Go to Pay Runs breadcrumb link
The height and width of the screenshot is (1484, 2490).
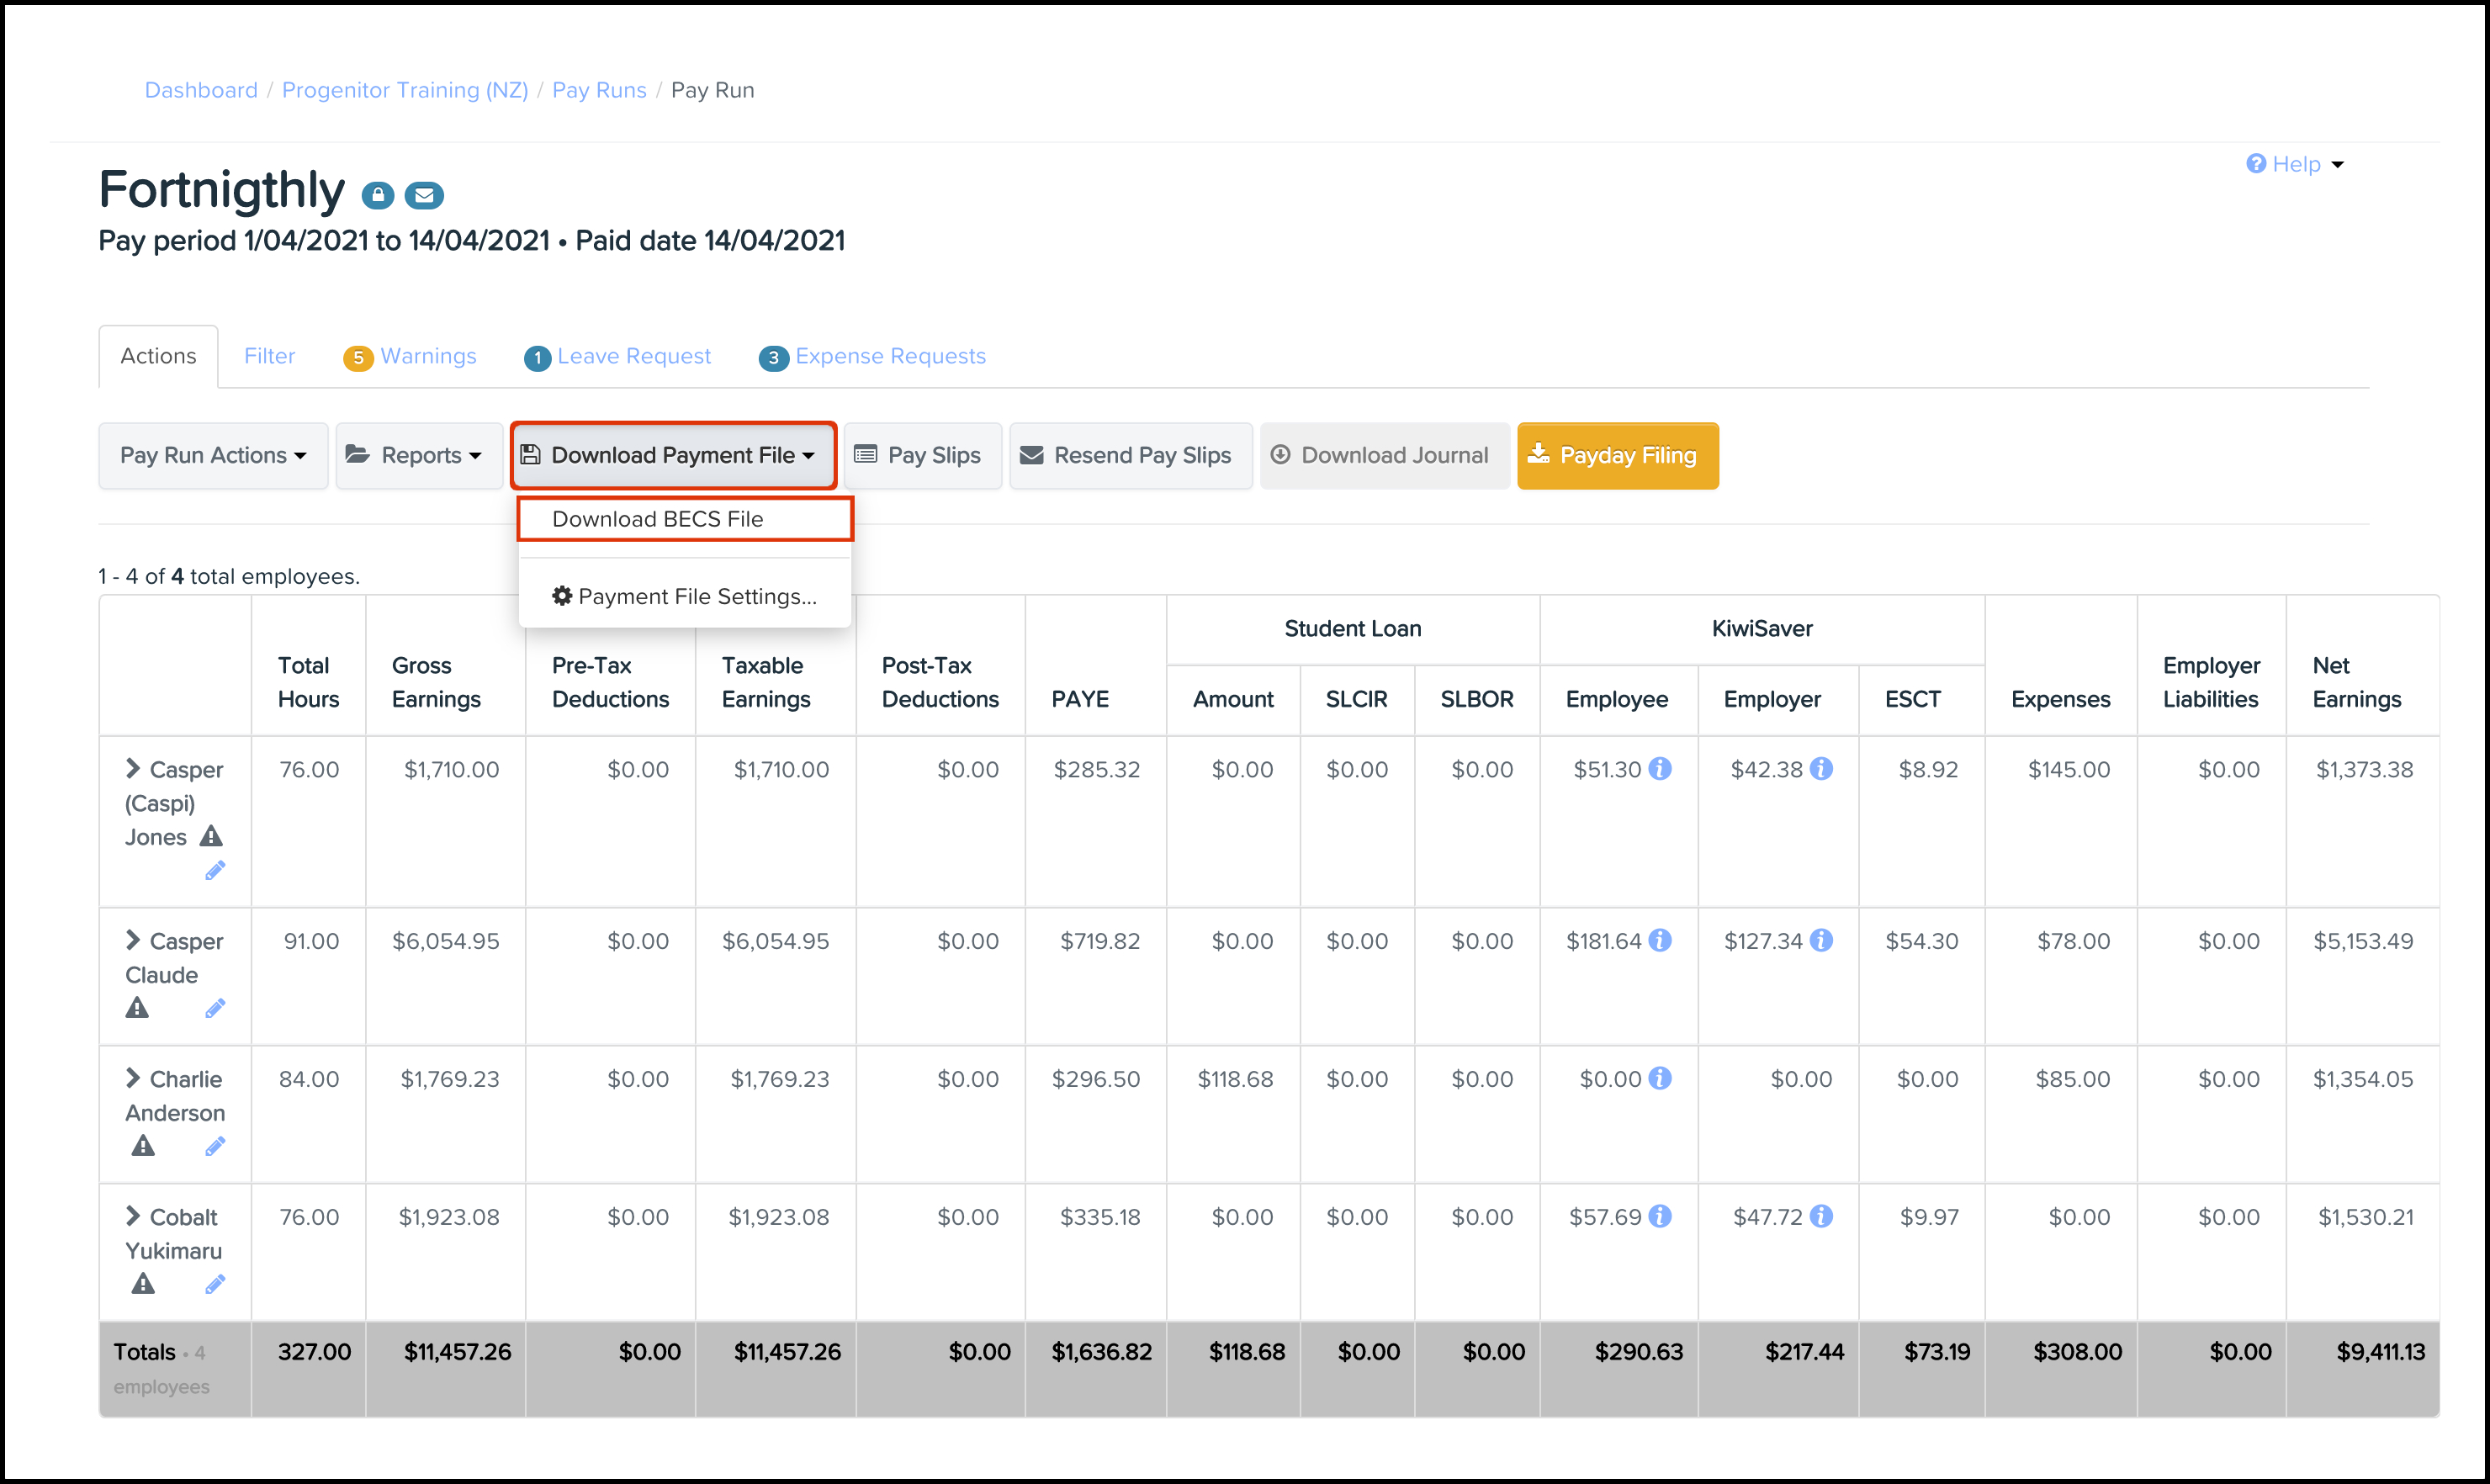tap(599, 90)
